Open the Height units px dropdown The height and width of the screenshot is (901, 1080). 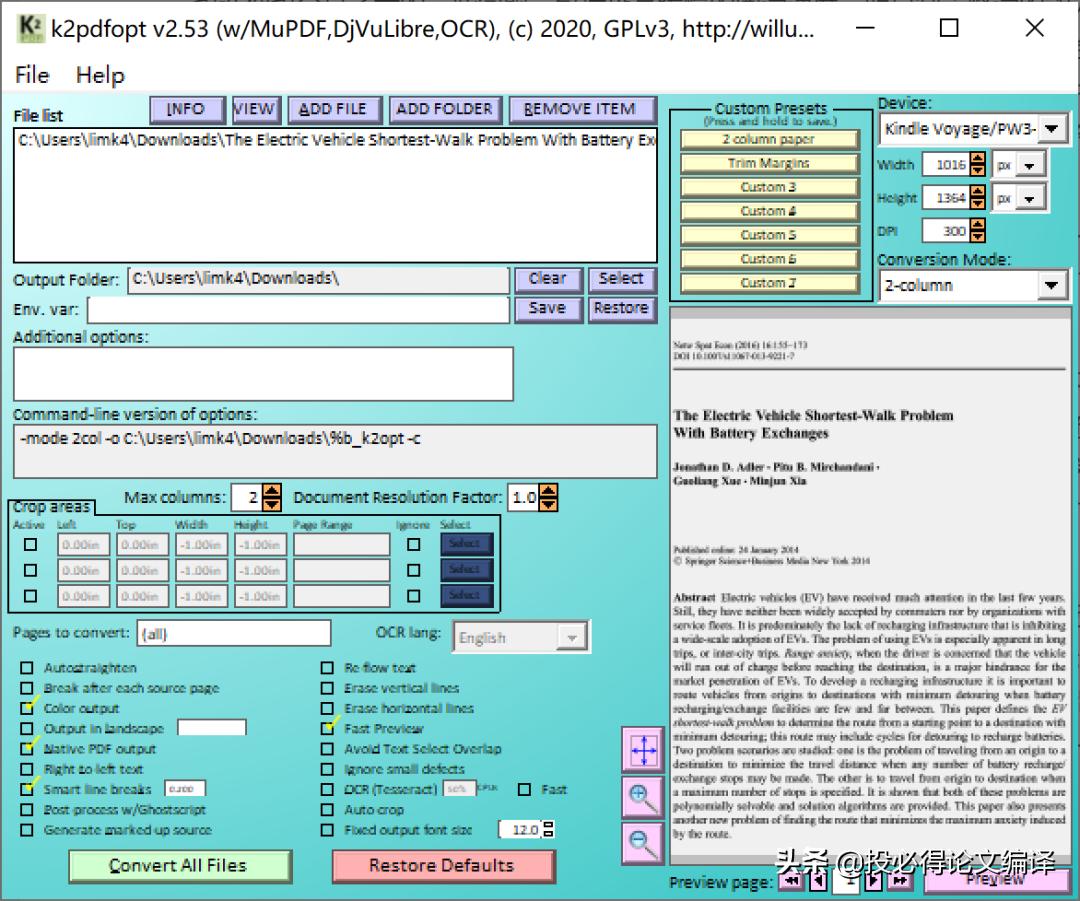(x=1029, y=198)
